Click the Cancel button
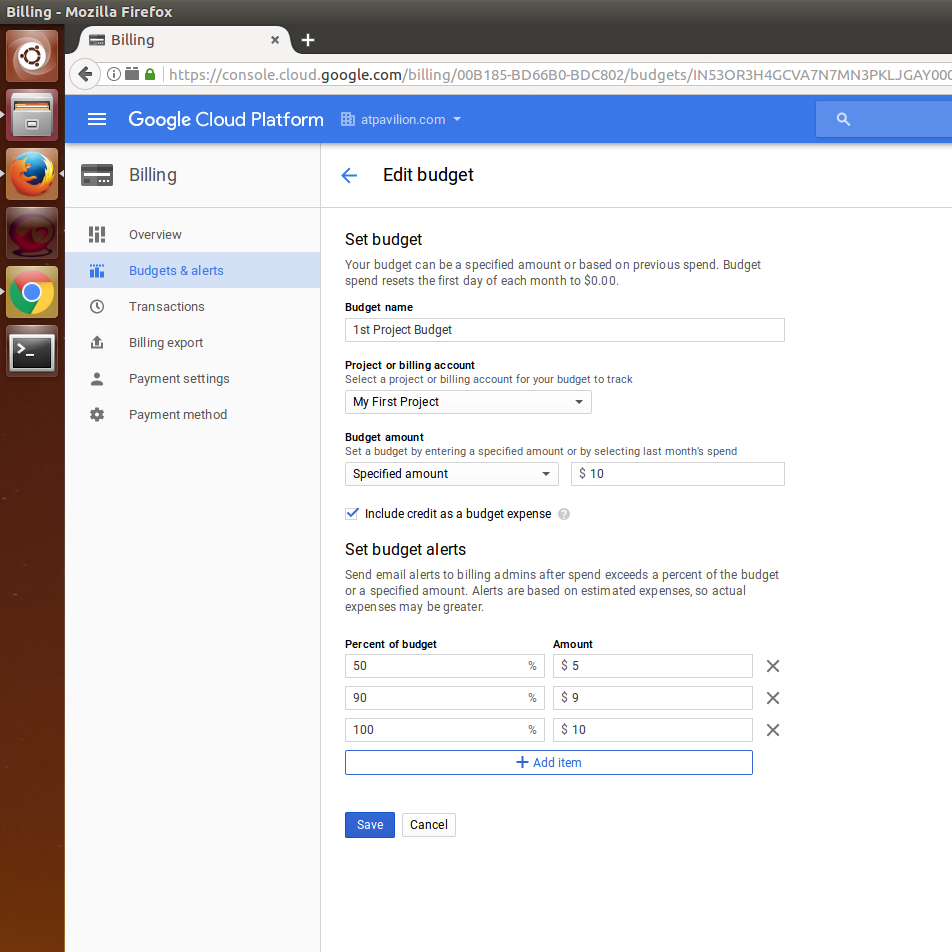The image size is (952, 952). click(x=429, y=825)
